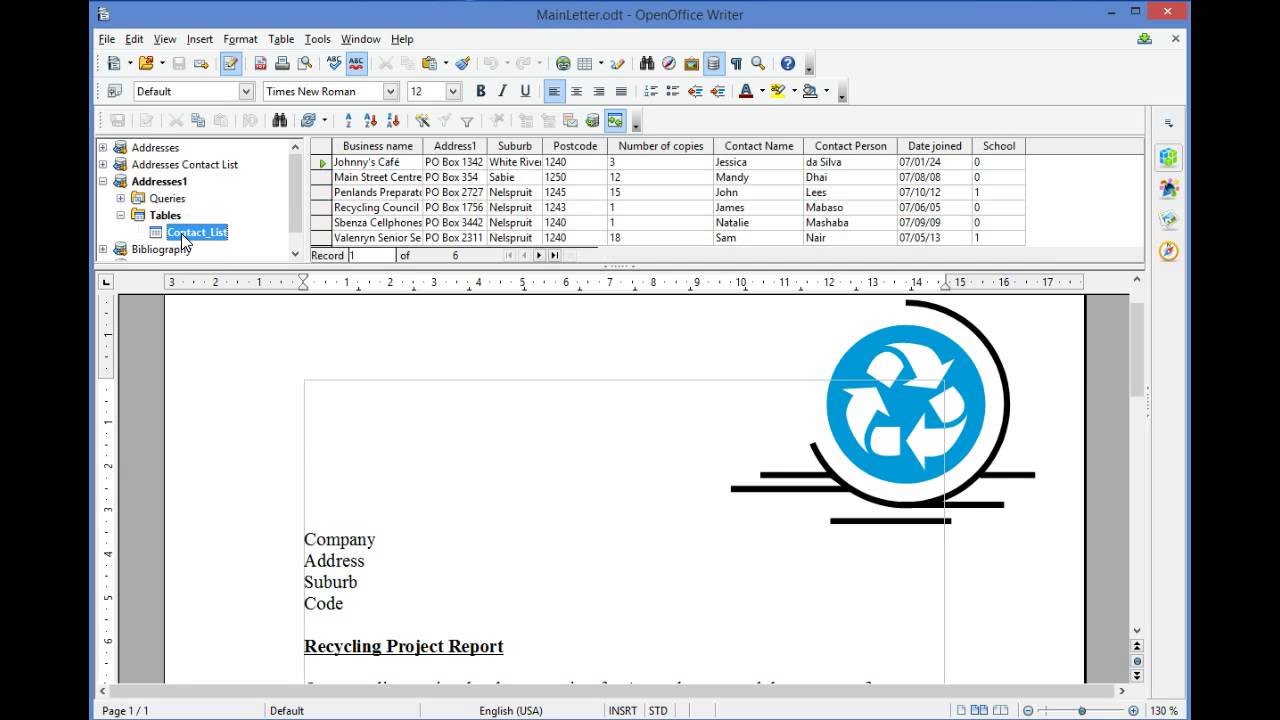Click the Zoom magnifier icon
This screenshot has height=720, width=1280.
(x=758, y=63)
